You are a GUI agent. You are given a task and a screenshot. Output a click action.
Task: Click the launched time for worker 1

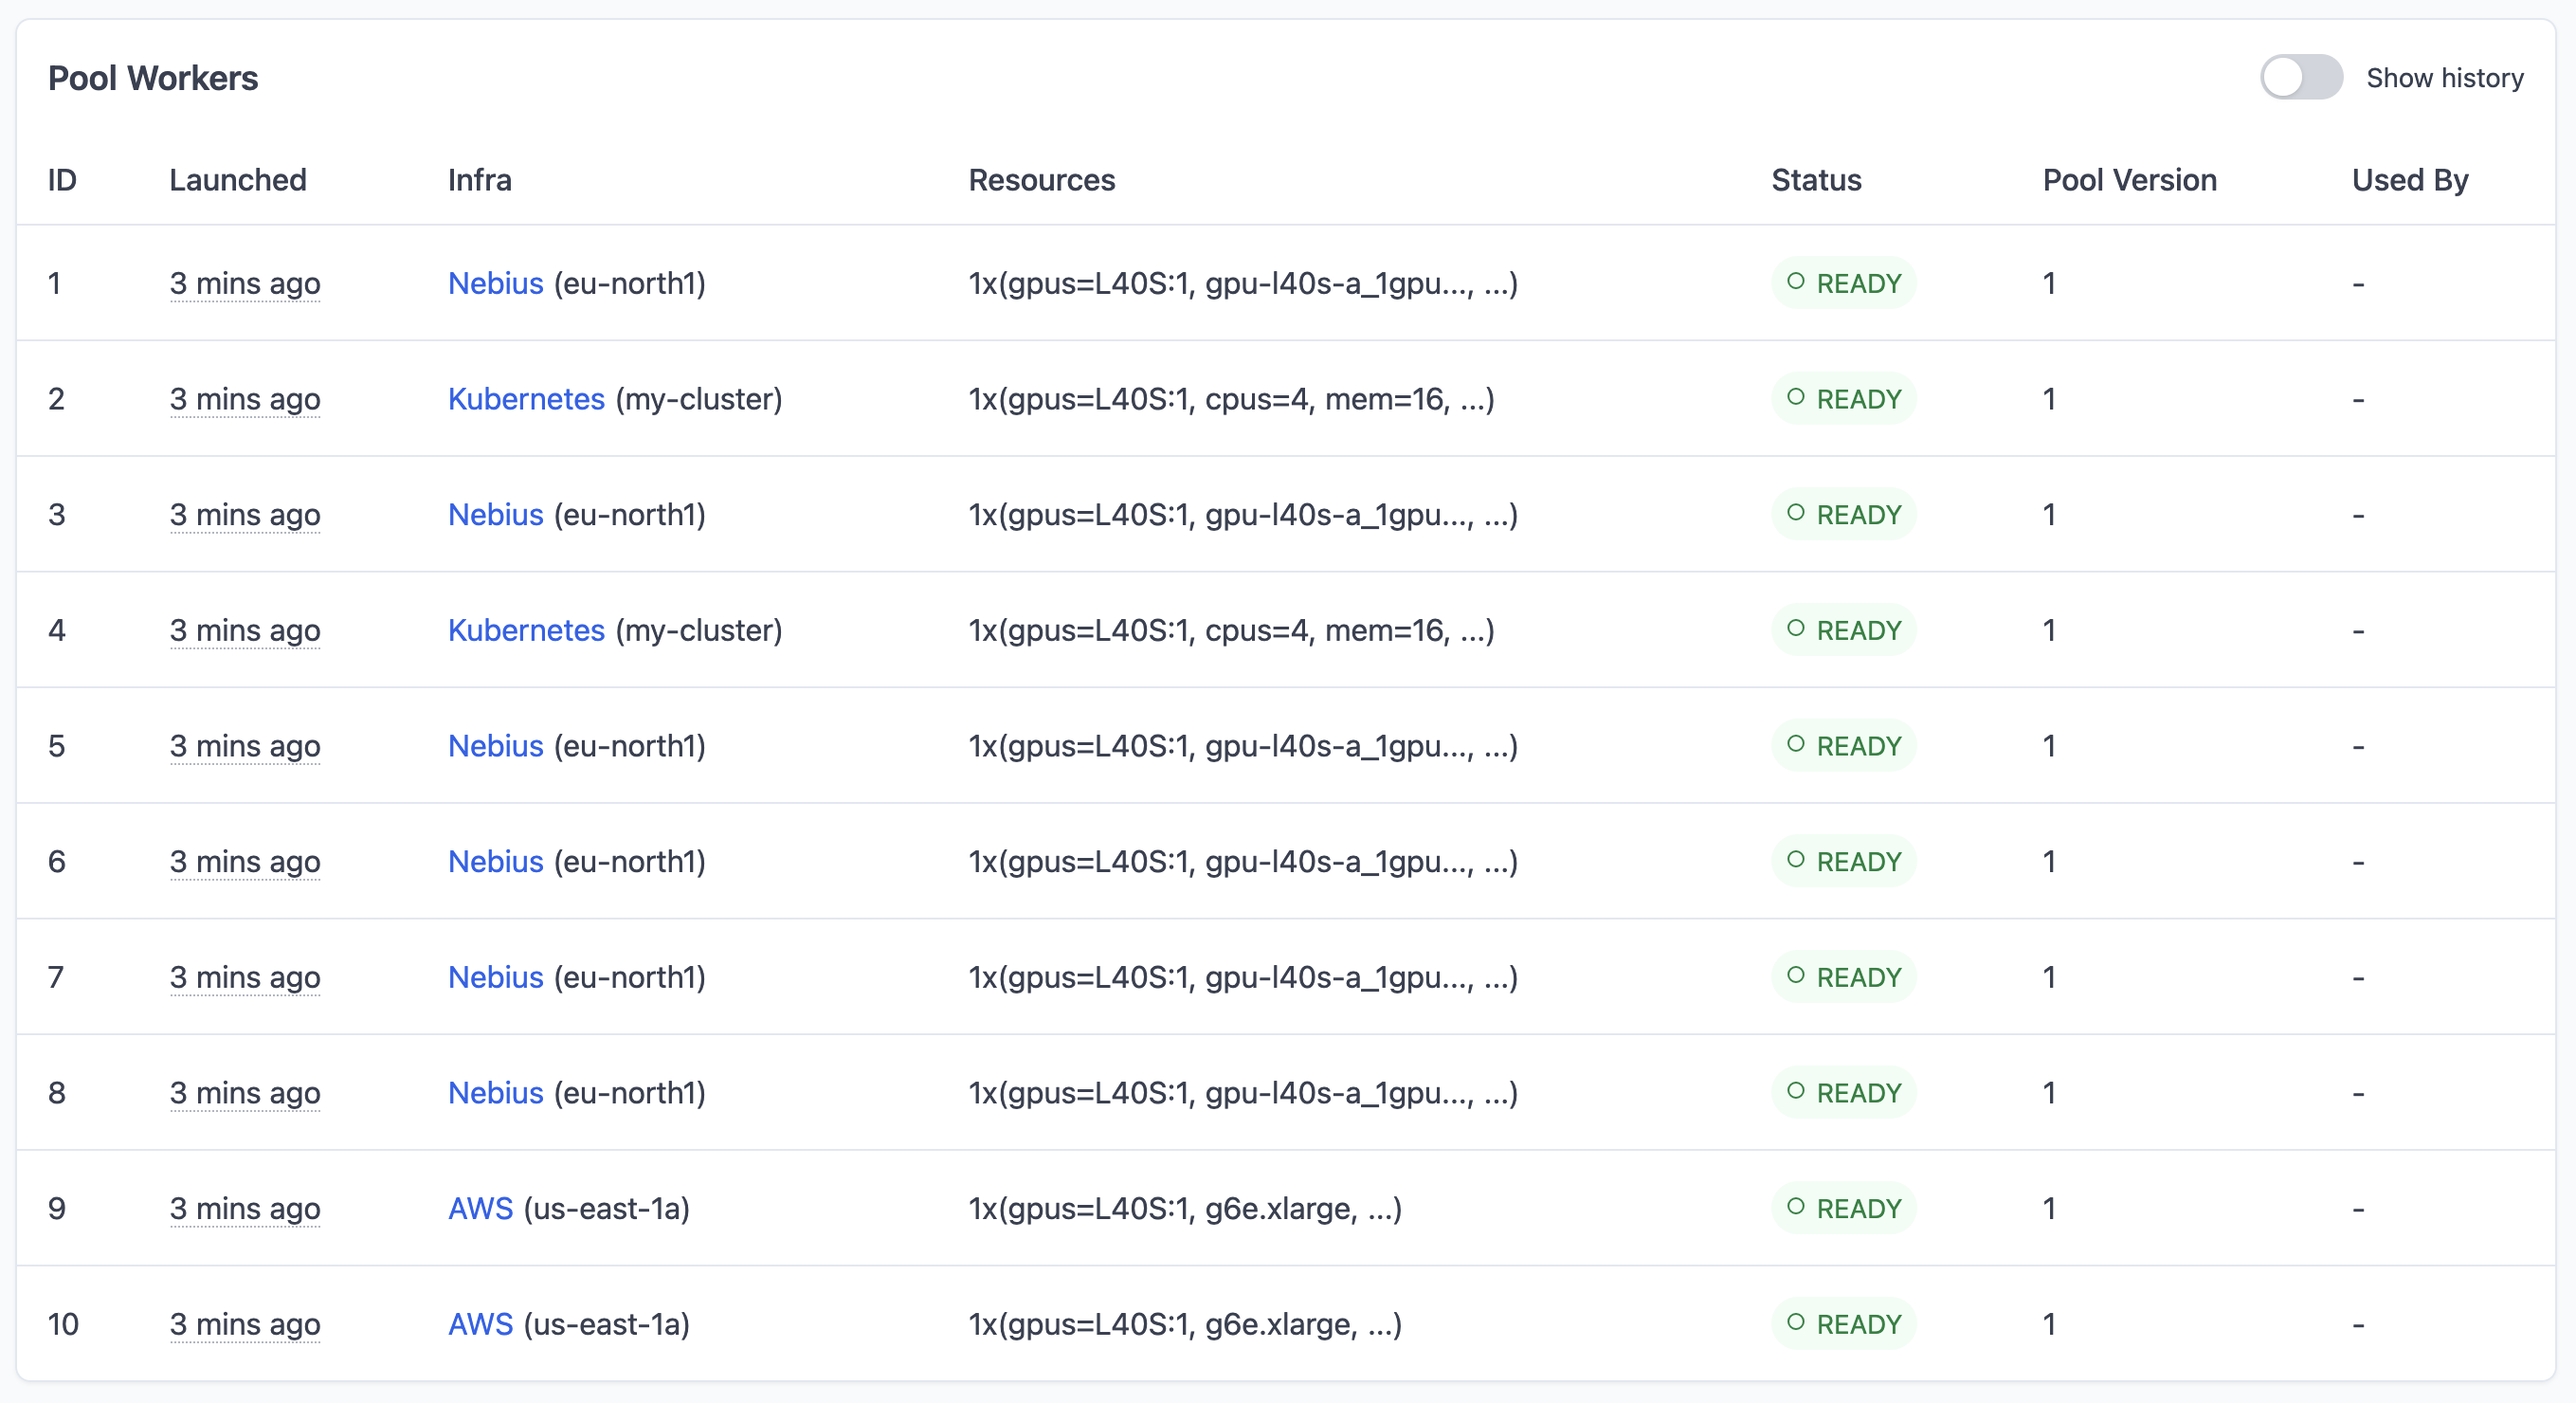click(x=245, y=283)
